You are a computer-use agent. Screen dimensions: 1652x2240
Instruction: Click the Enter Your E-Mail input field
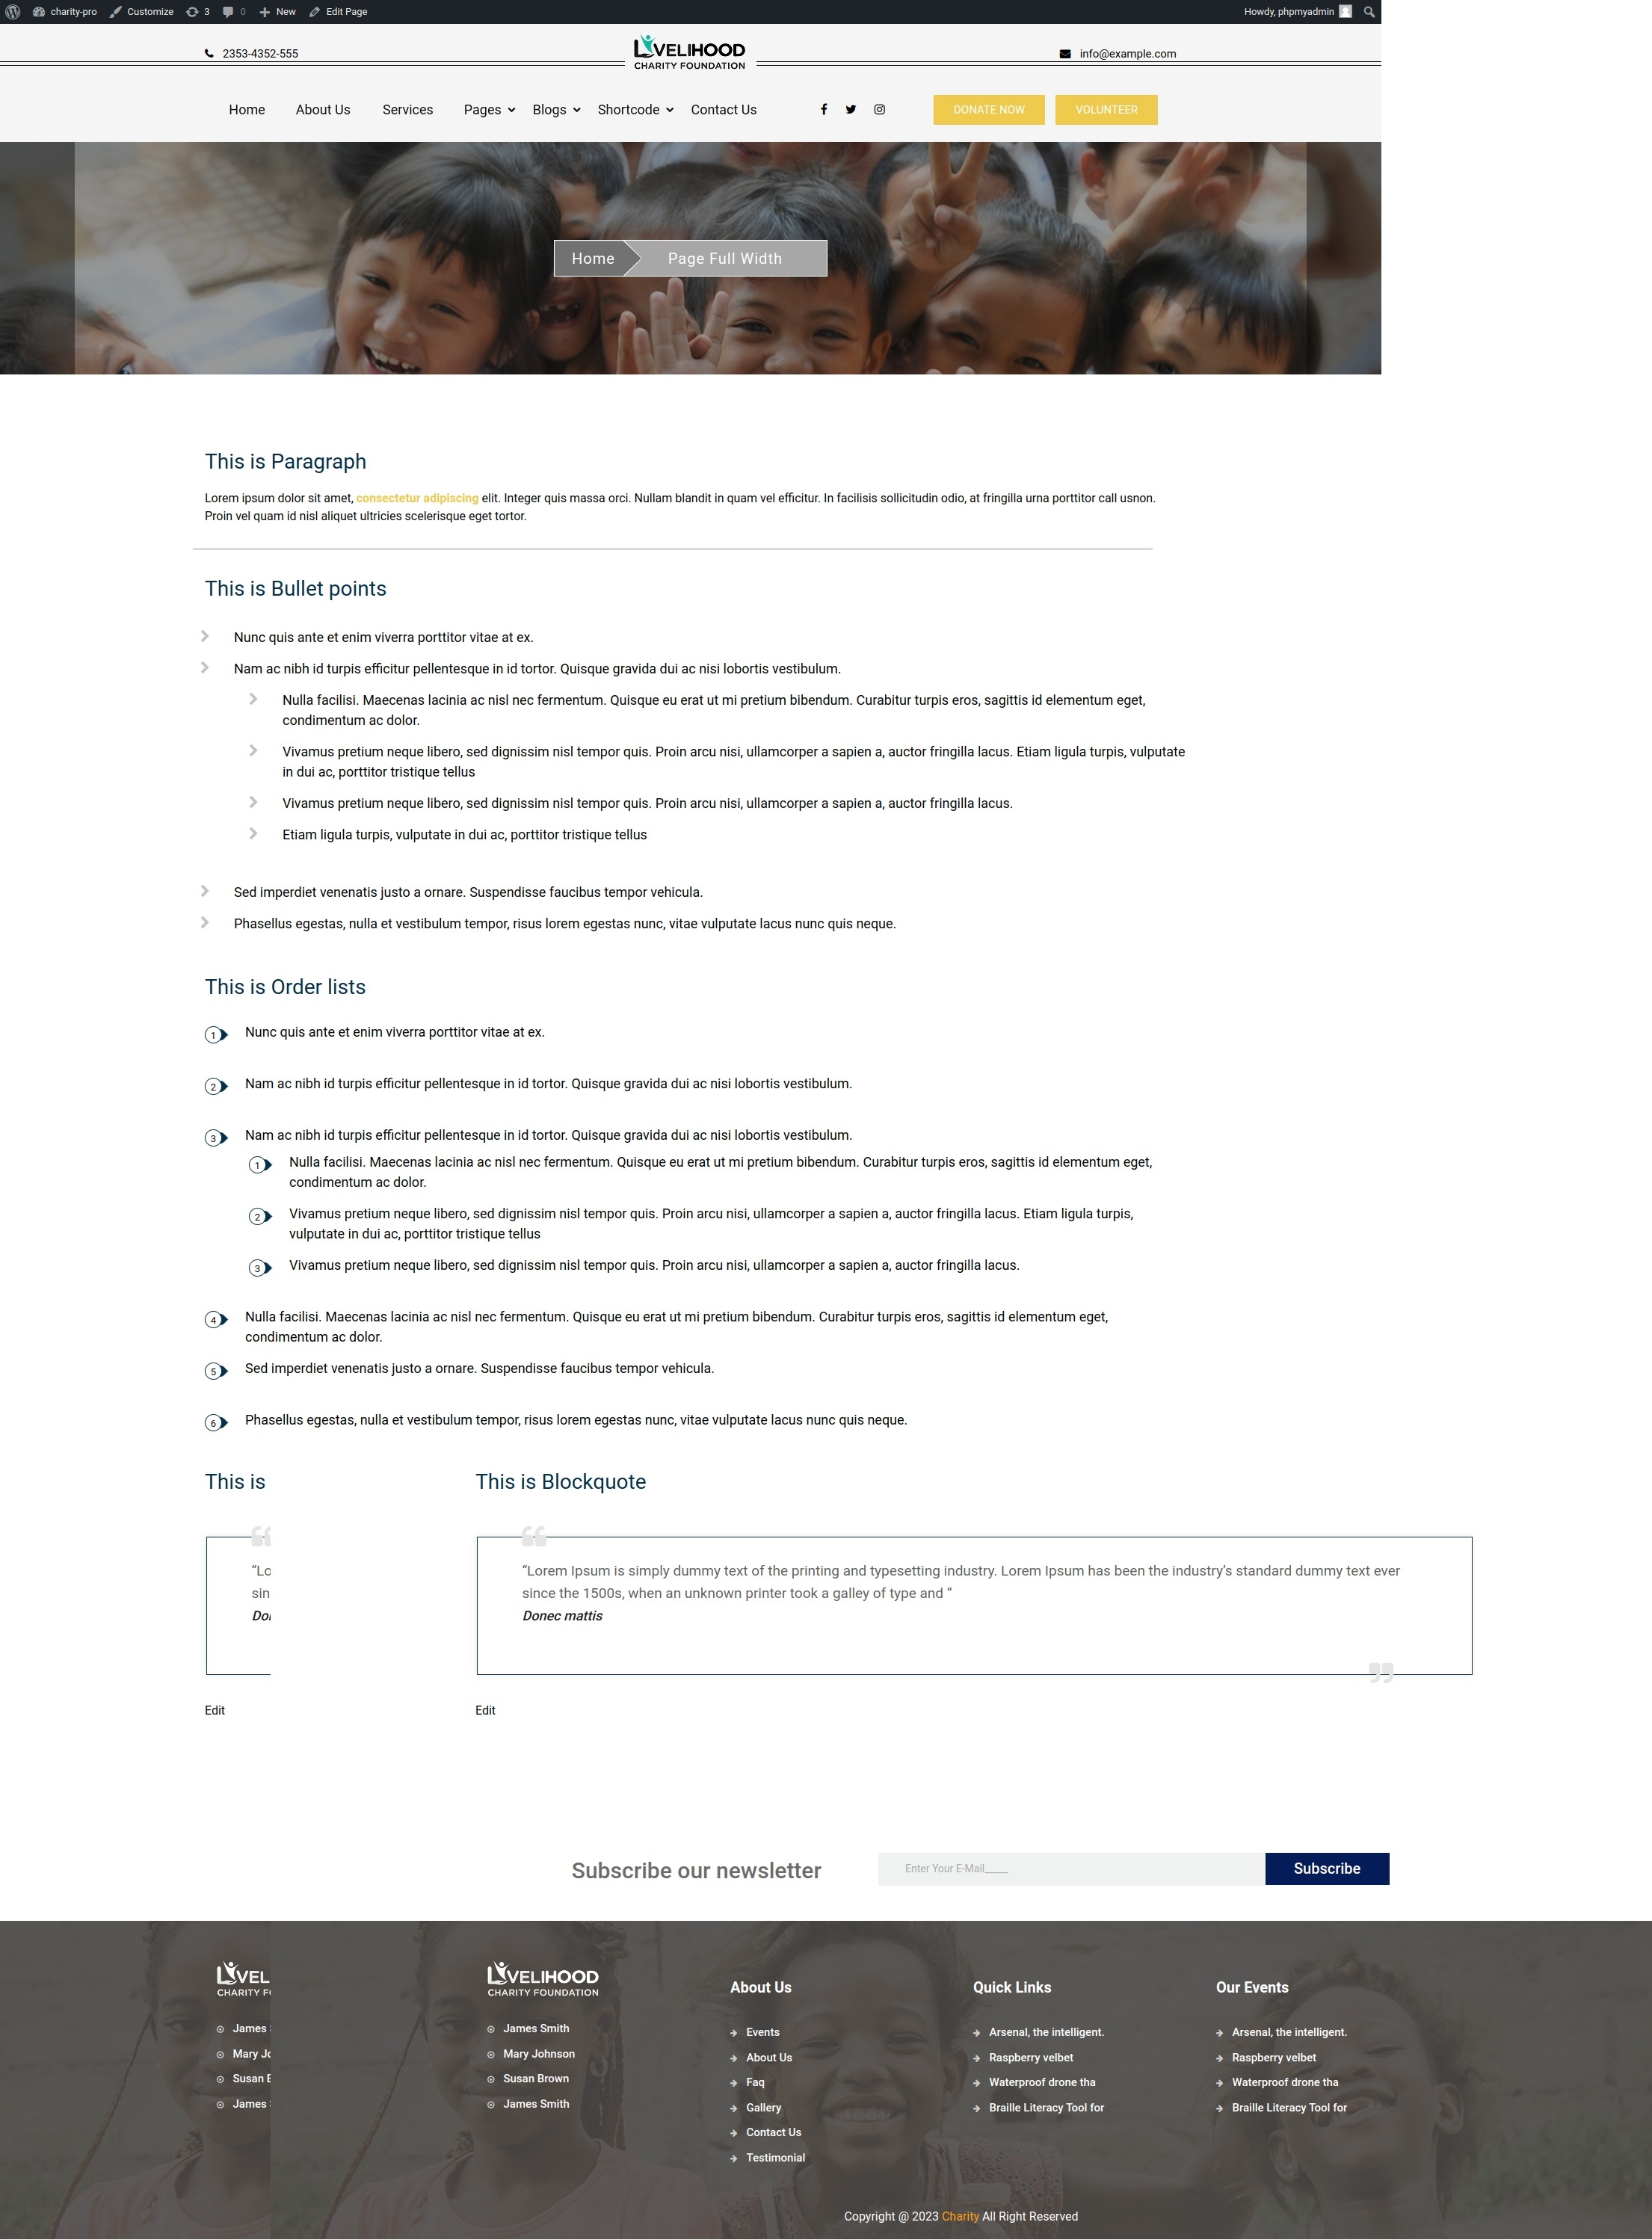pyautogui.click(x=1067, y=1868)
